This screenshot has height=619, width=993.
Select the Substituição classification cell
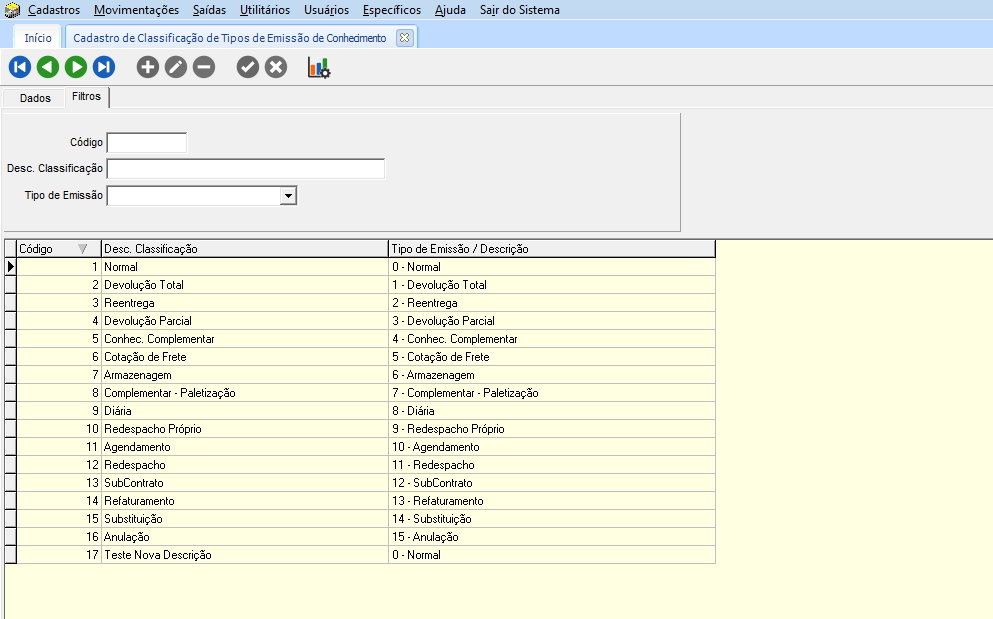244,519
